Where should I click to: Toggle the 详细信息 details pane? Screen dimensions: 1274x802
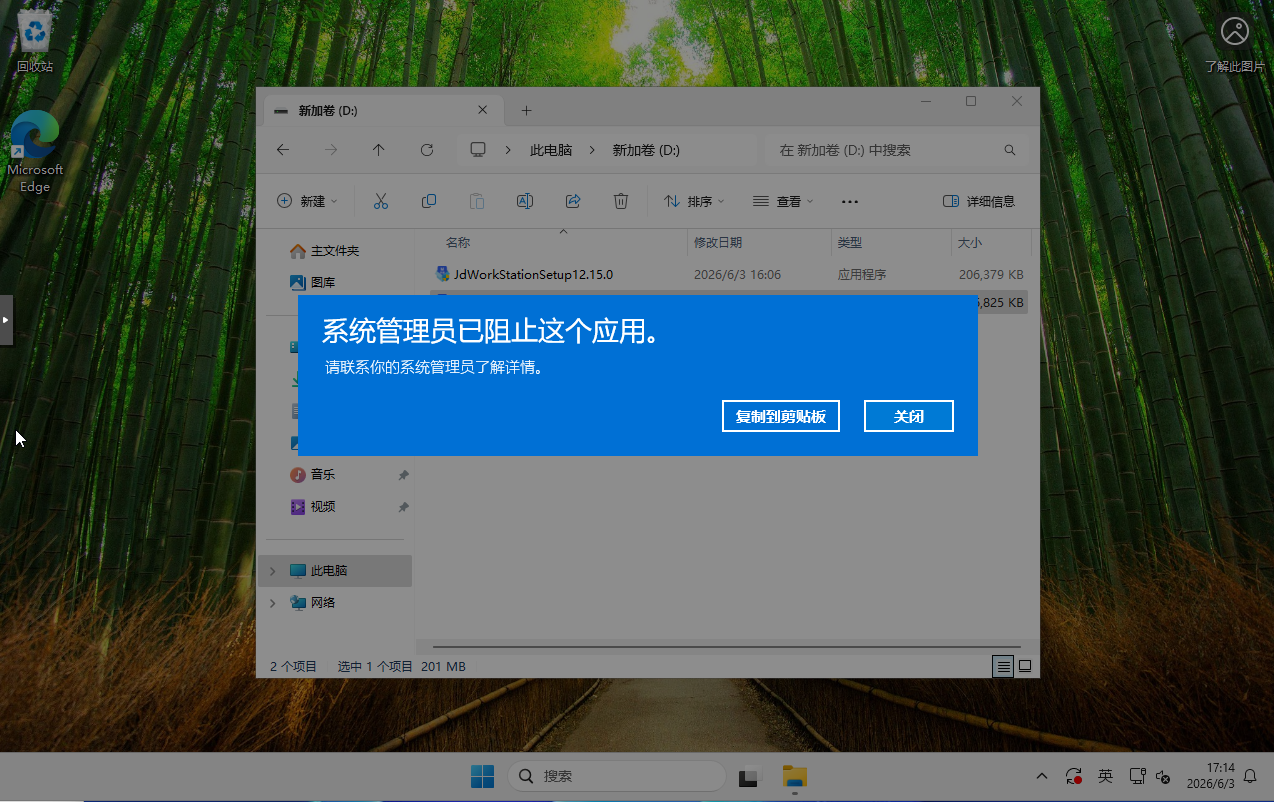[979, 201]
